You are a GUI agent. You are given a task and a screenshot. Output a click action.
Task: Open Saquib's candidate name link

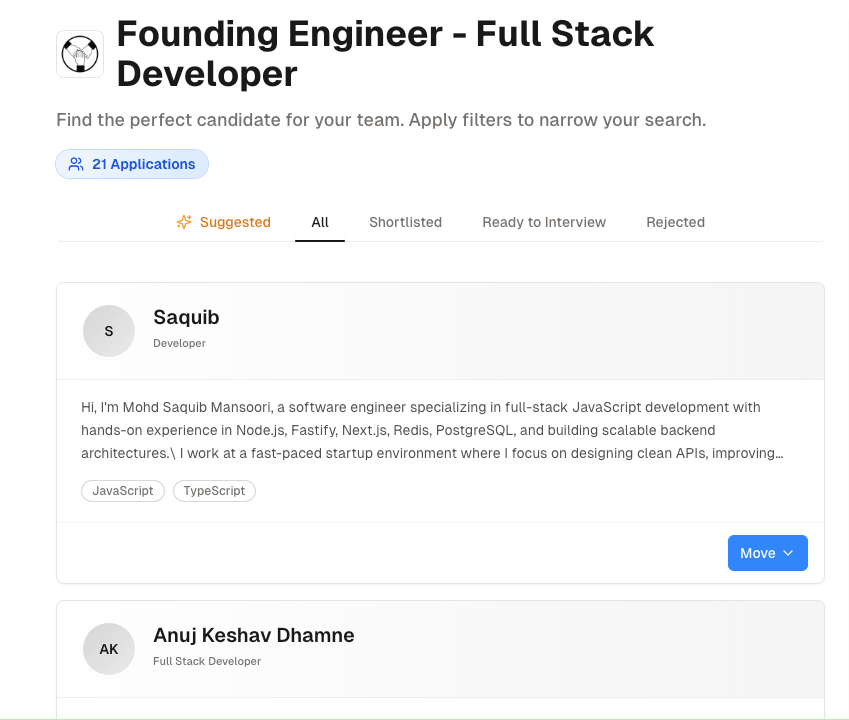click(186, 317)
